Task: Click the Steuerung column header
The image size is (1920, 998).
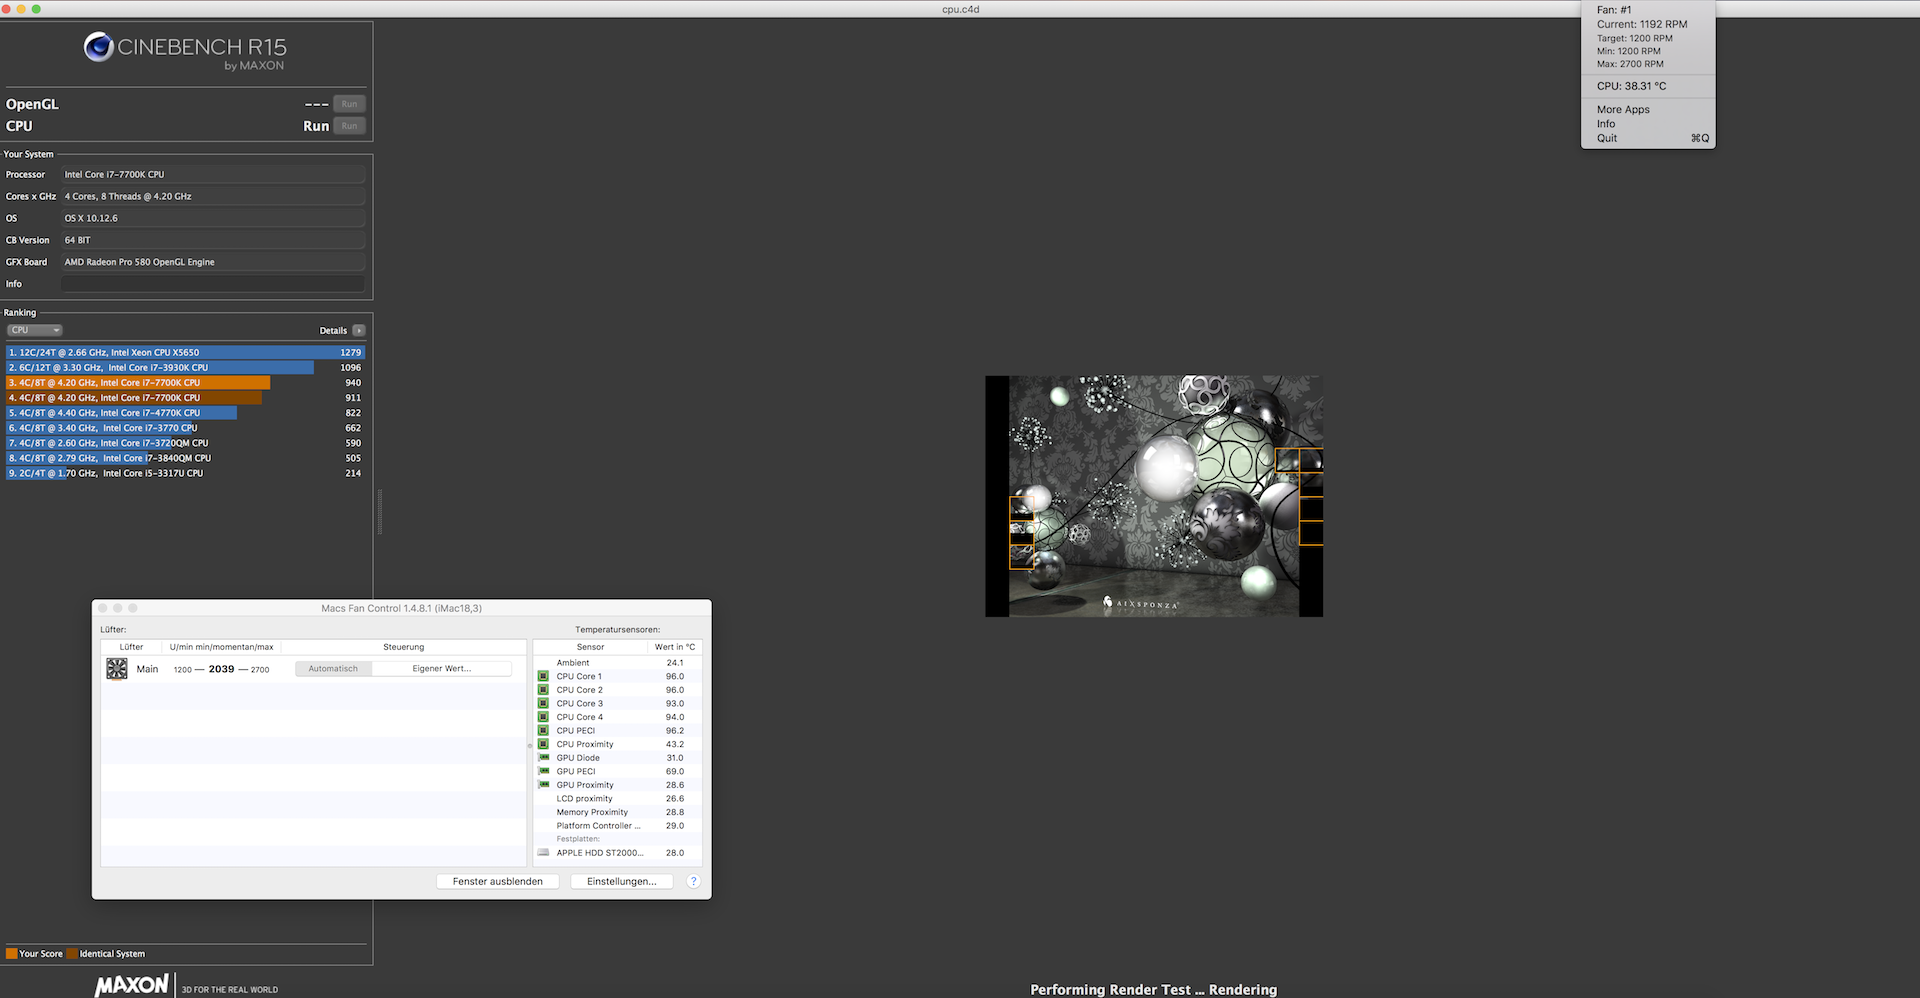Action: tap(404, 647)
